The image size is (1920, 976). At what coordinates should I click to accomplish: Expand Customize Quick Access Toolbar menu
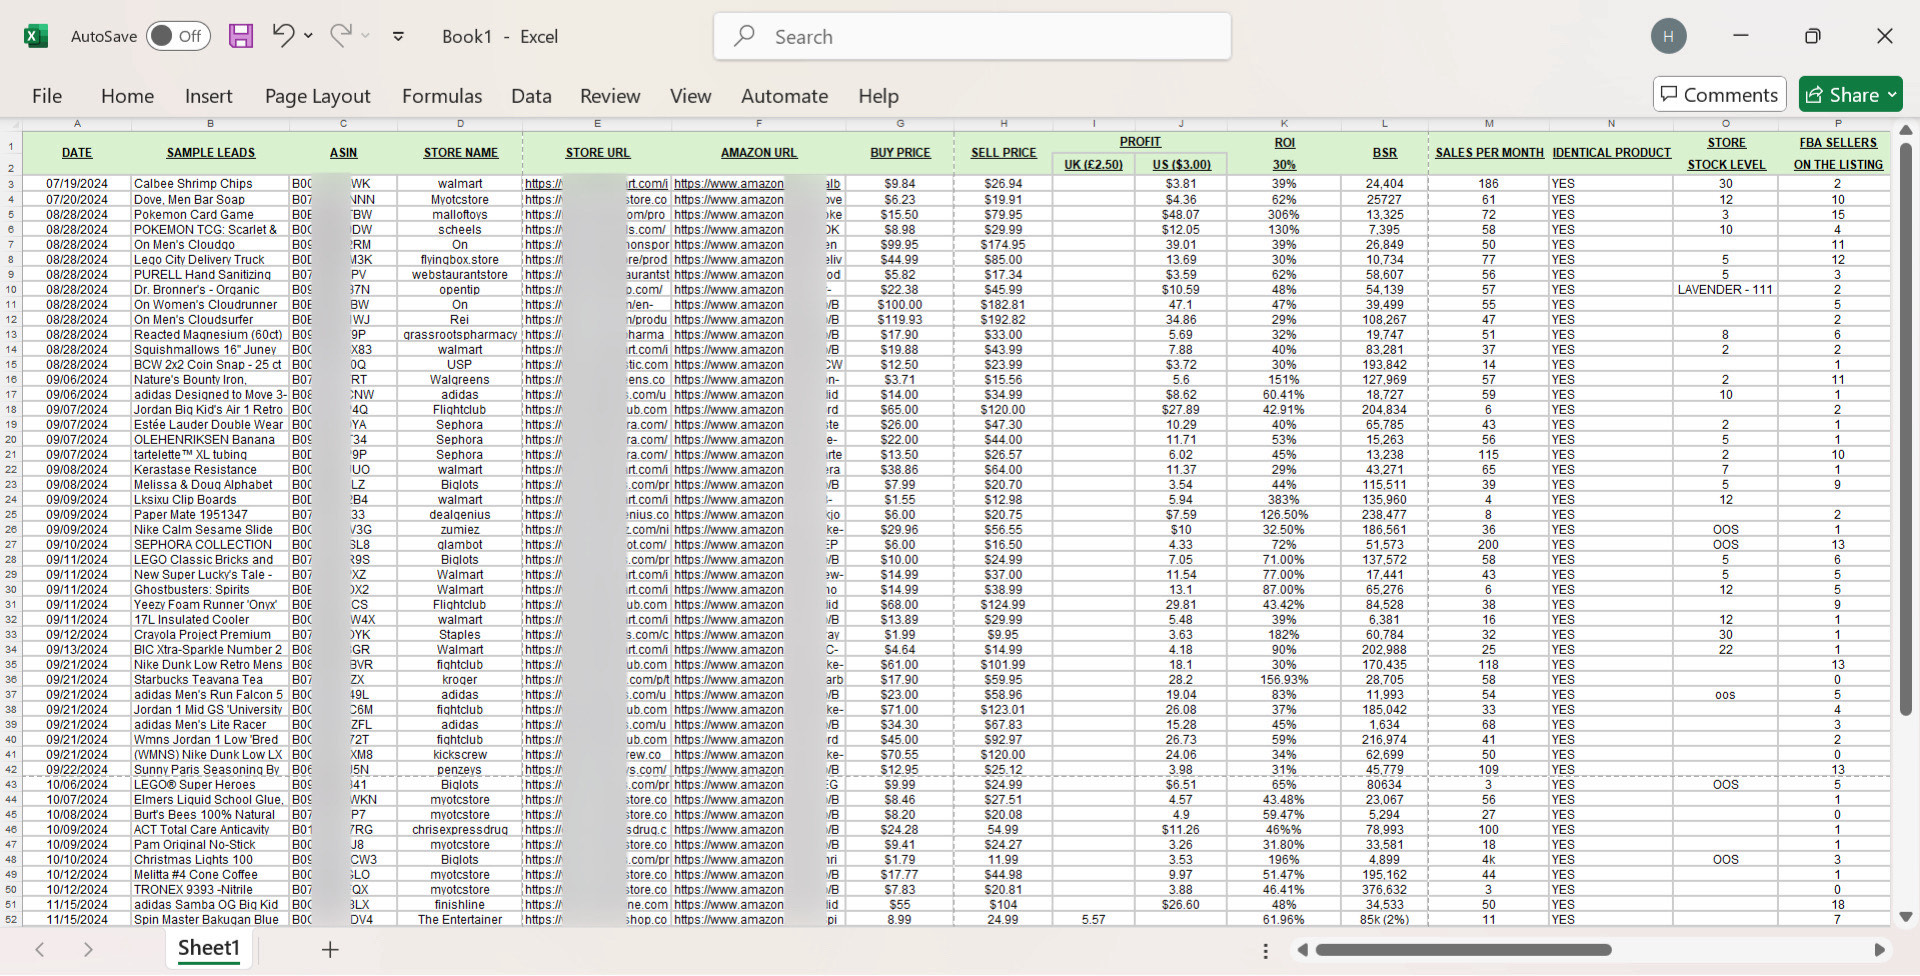tap(398, 36)
